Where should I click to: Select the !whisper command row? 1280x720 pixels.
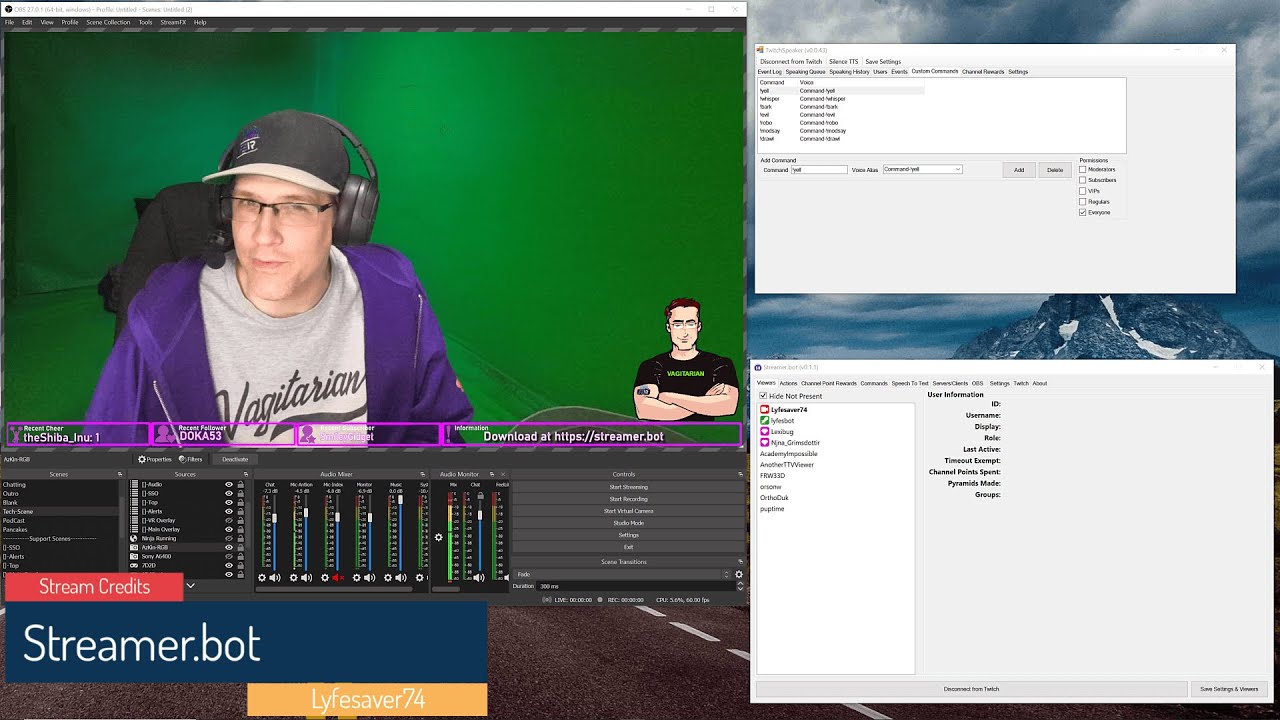tap(841, 99)
